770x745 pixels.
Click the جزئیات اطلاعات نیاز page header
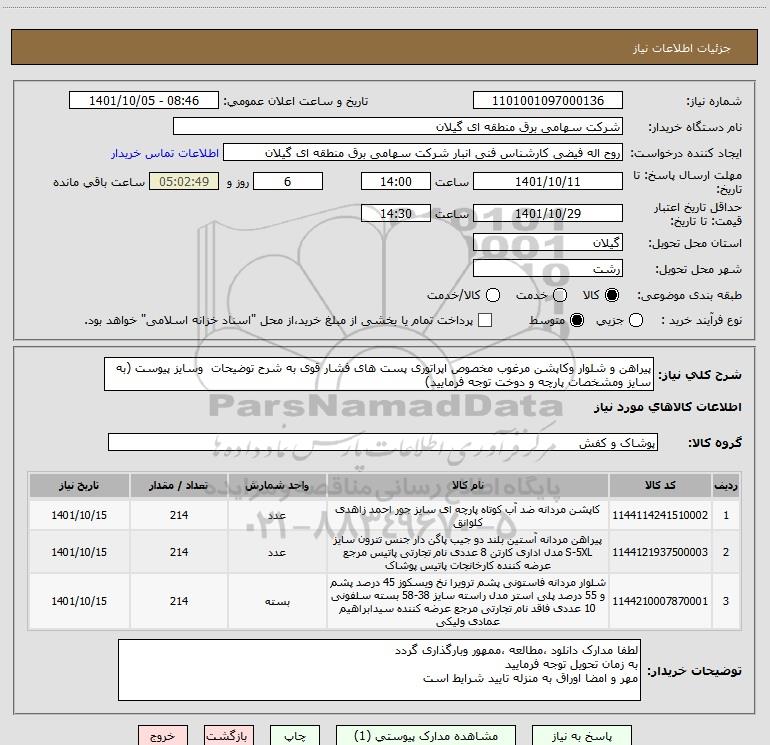point(682,48)
